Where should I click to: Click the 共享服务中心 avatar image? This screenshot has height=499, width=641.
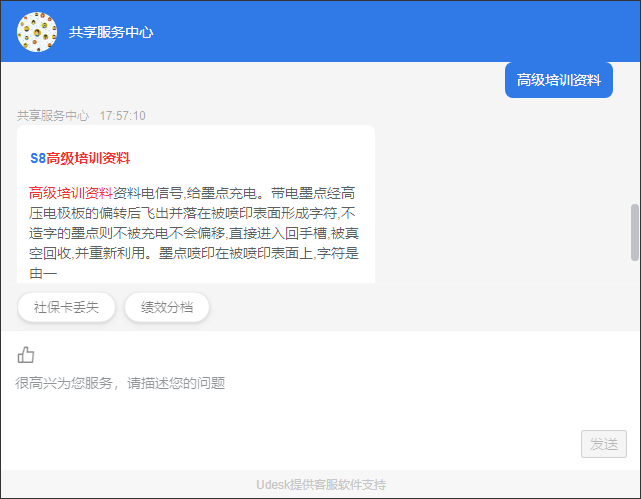click(37, 32)
